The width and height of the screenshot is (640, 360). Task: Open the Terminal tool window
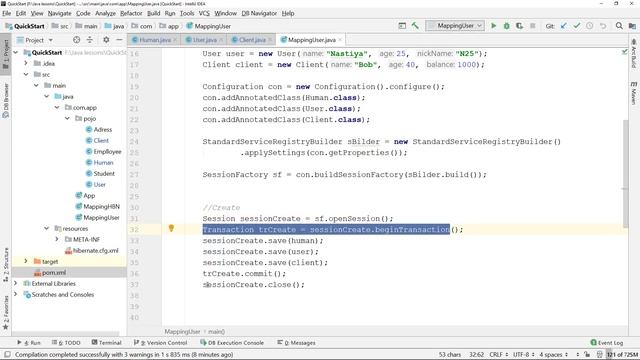106,343
